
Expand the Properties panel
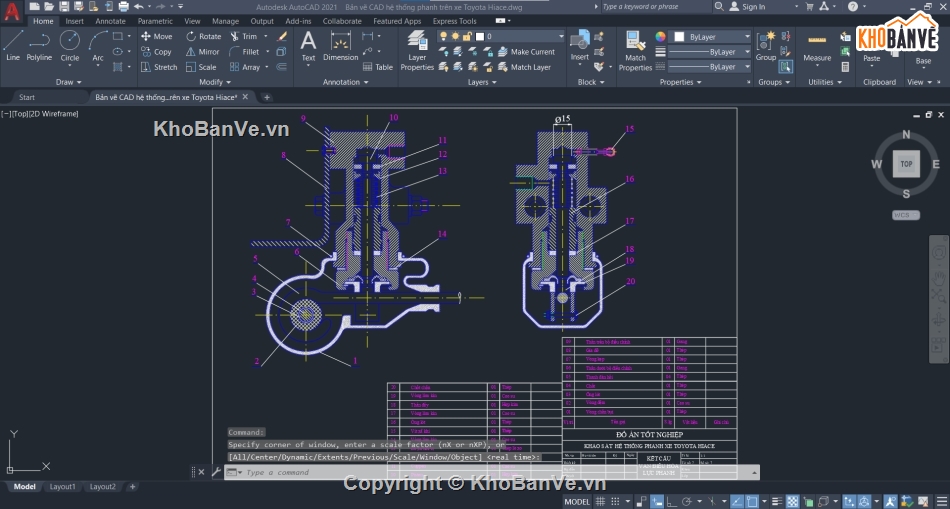pos(680,82)
